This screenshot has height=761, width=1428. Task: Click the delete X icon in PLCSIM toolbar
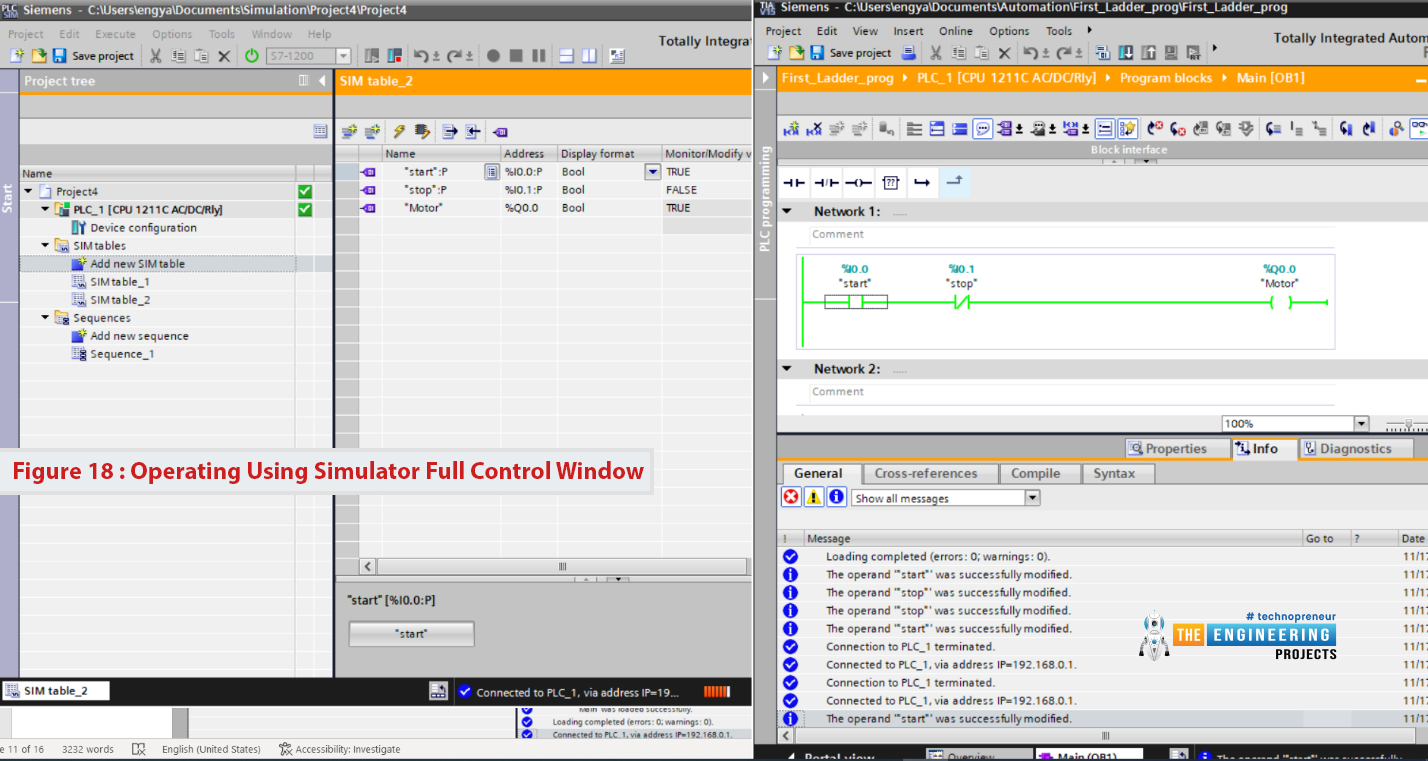224,56
